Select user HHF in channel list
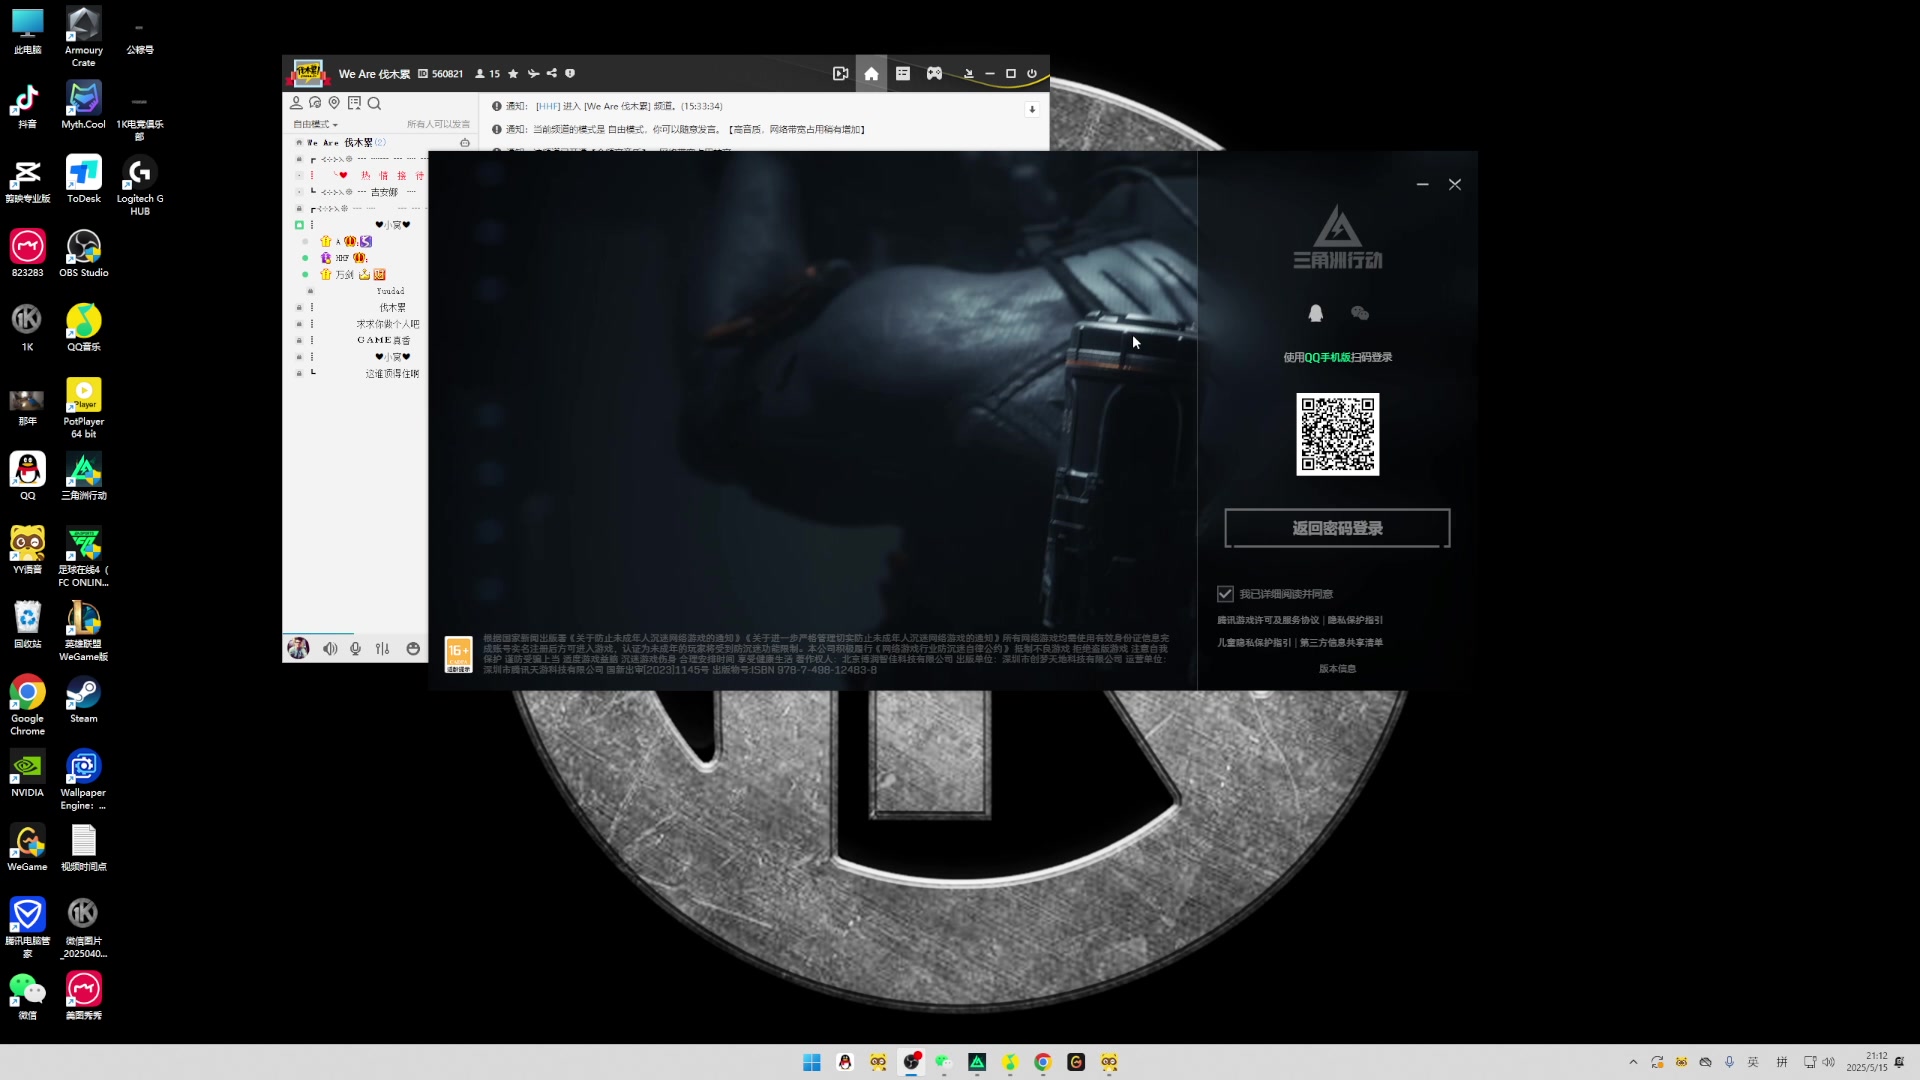The height and width of the screenshot is (1080, 1920). point(343,258)
